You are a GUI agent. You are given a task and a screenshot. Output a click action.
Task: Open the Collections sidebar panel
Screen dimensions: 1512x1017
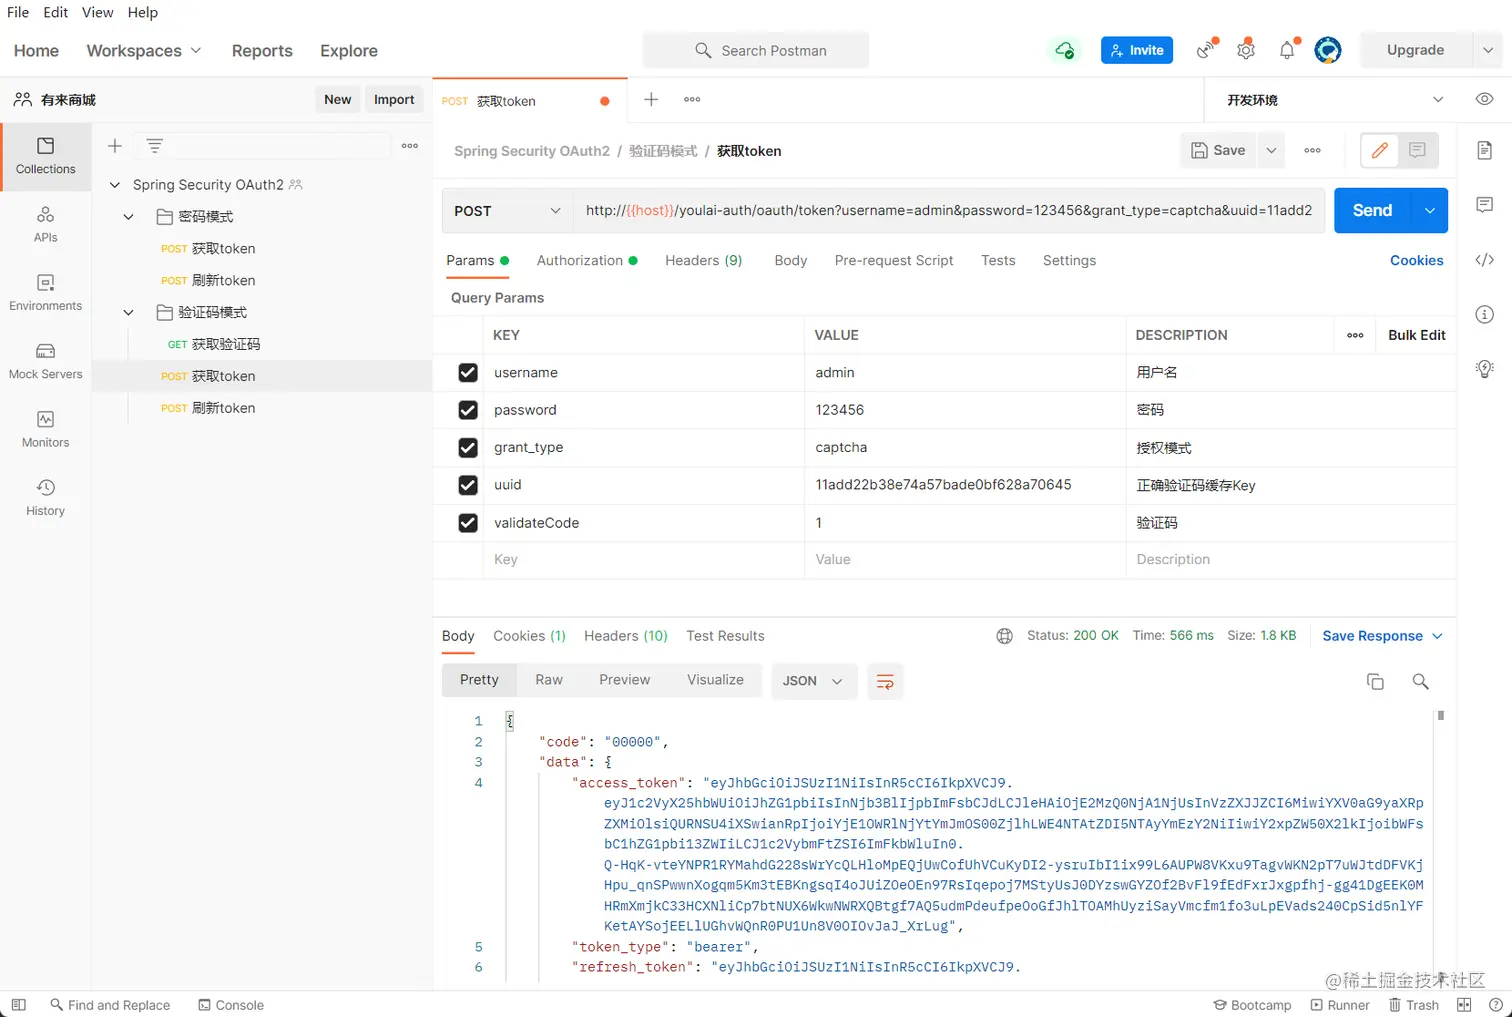[45, 156]
